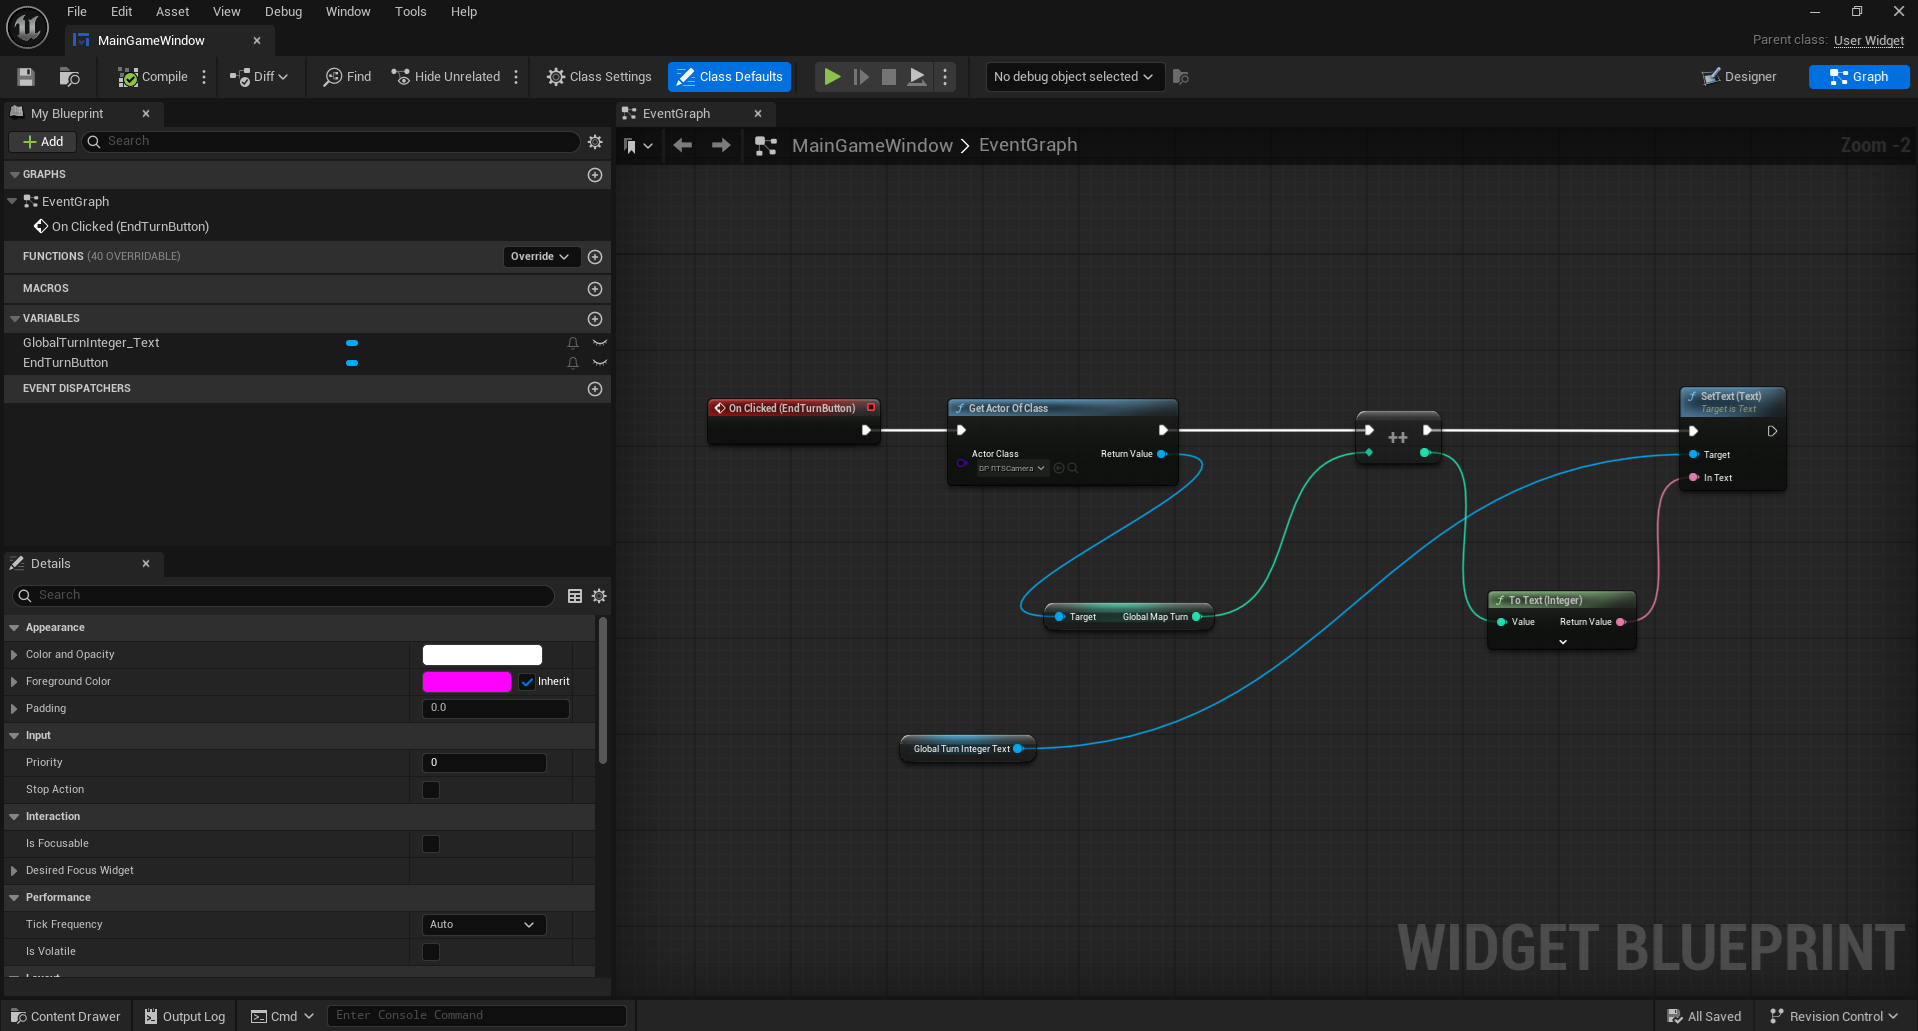
Task: Expand Color and Opacity property
Action: click(x=14, y=655)
